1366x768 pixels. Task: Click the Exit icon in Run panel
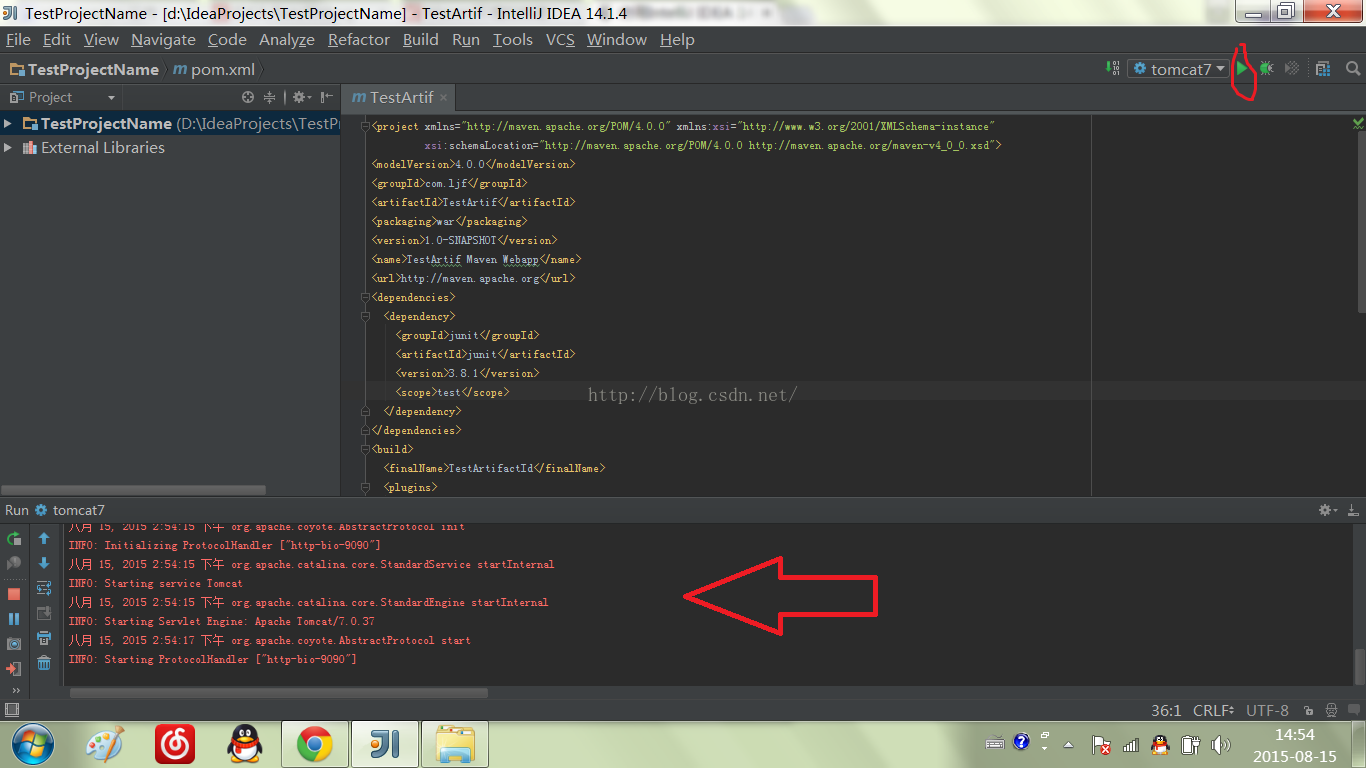point(14,668)
